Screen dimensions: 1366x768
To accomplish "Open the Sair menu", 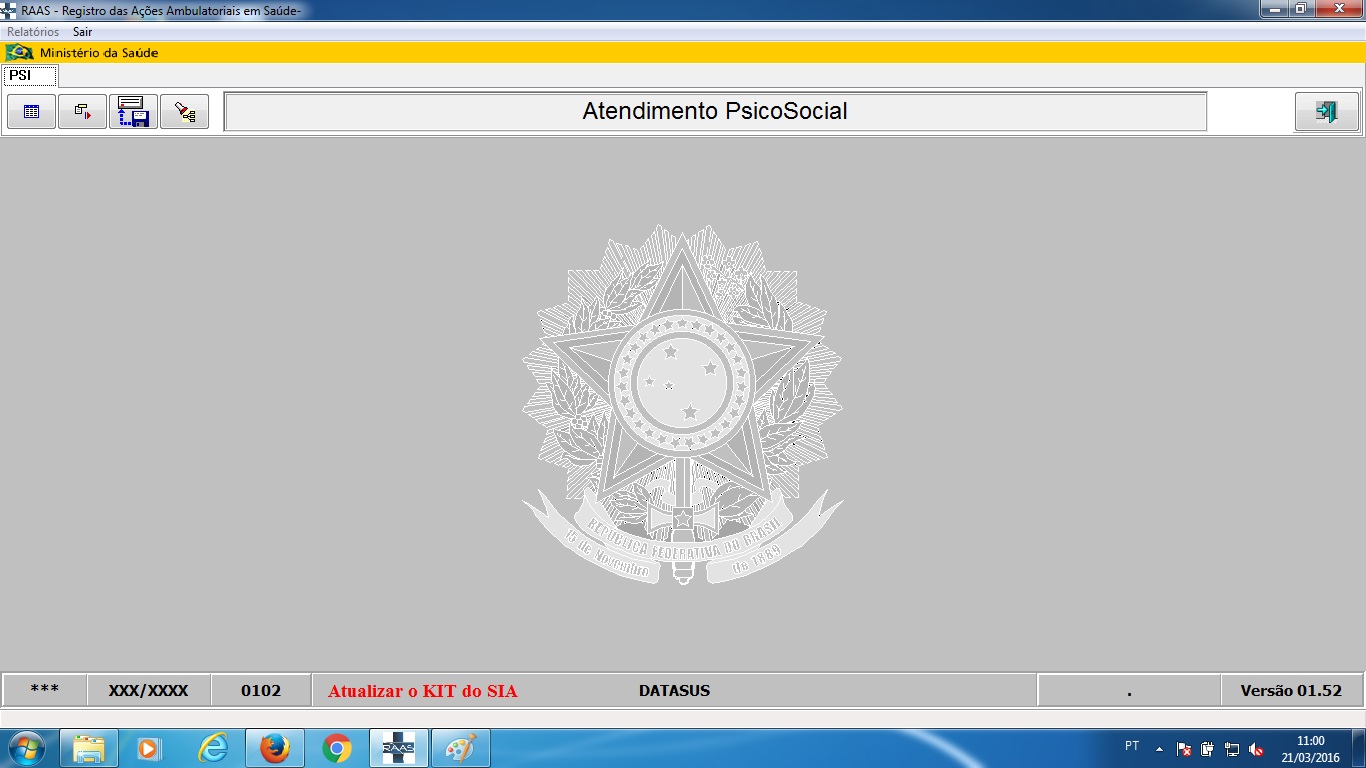I will [82, 32].
